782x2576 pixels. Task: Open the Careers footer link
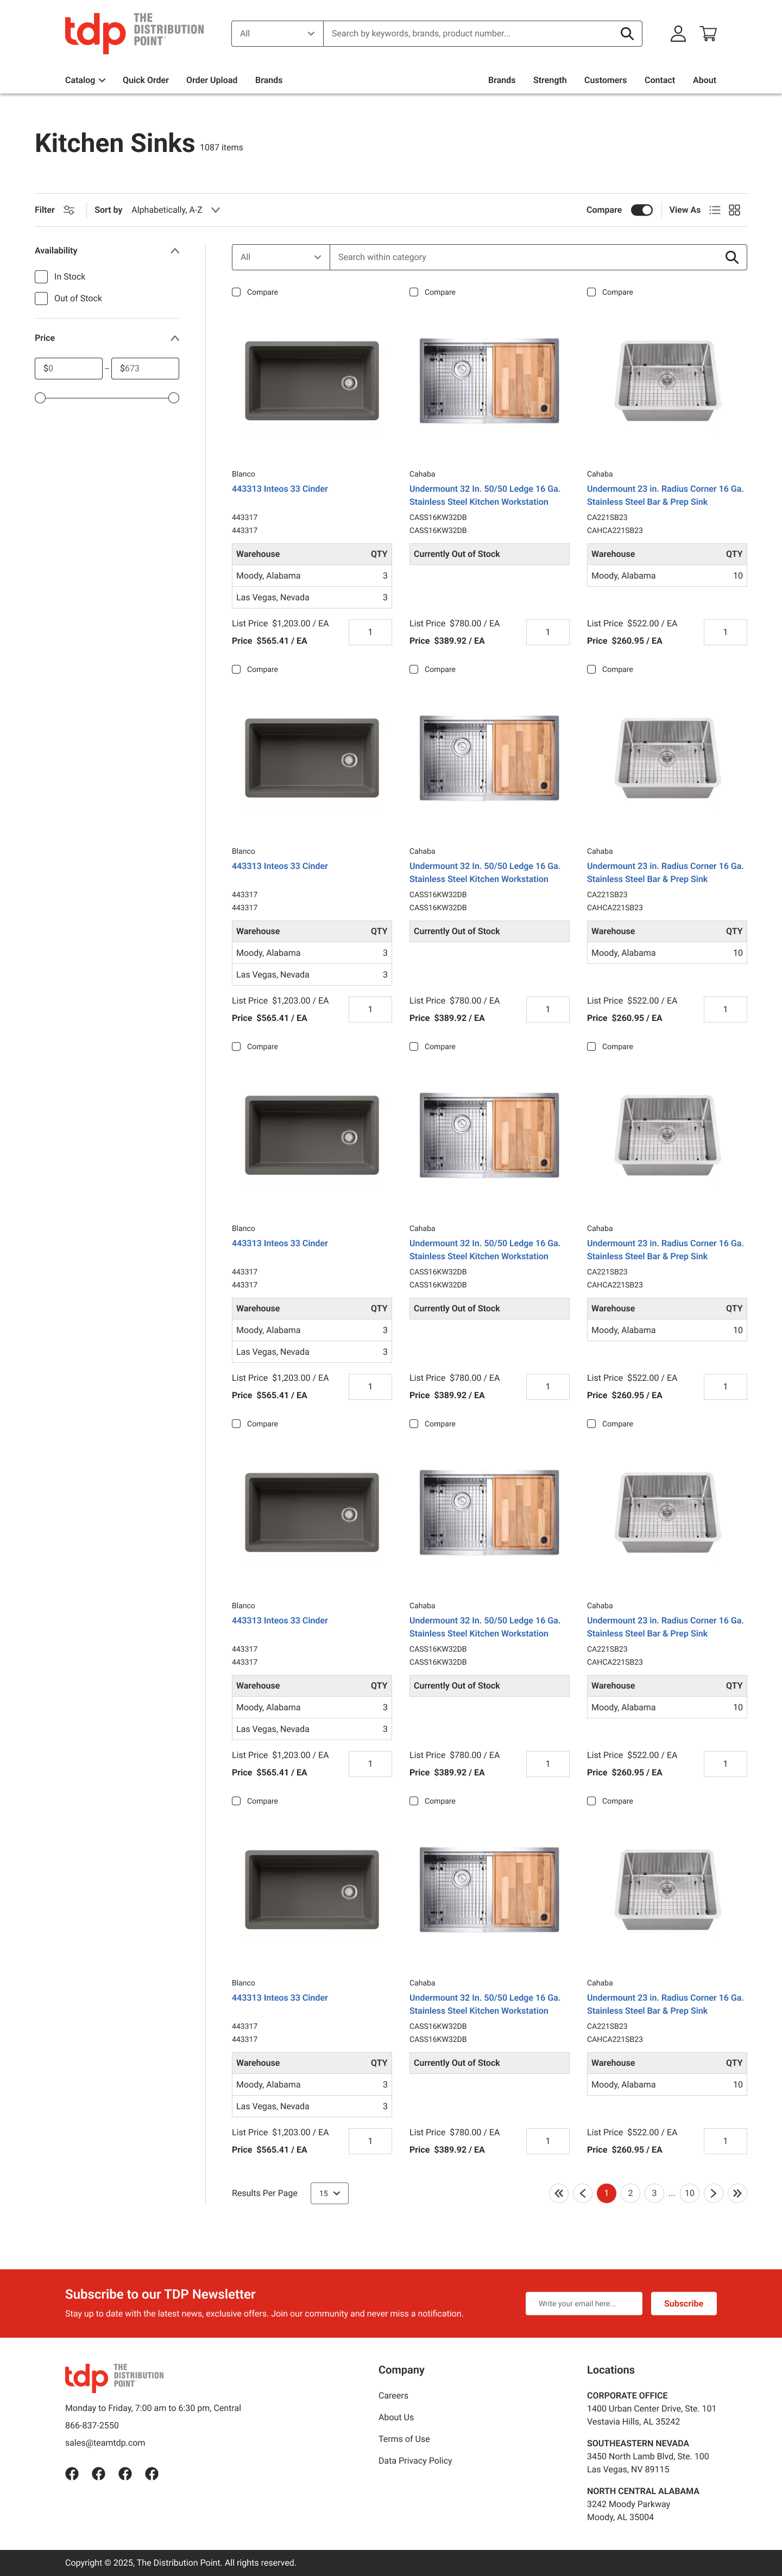click(393, 2395)
